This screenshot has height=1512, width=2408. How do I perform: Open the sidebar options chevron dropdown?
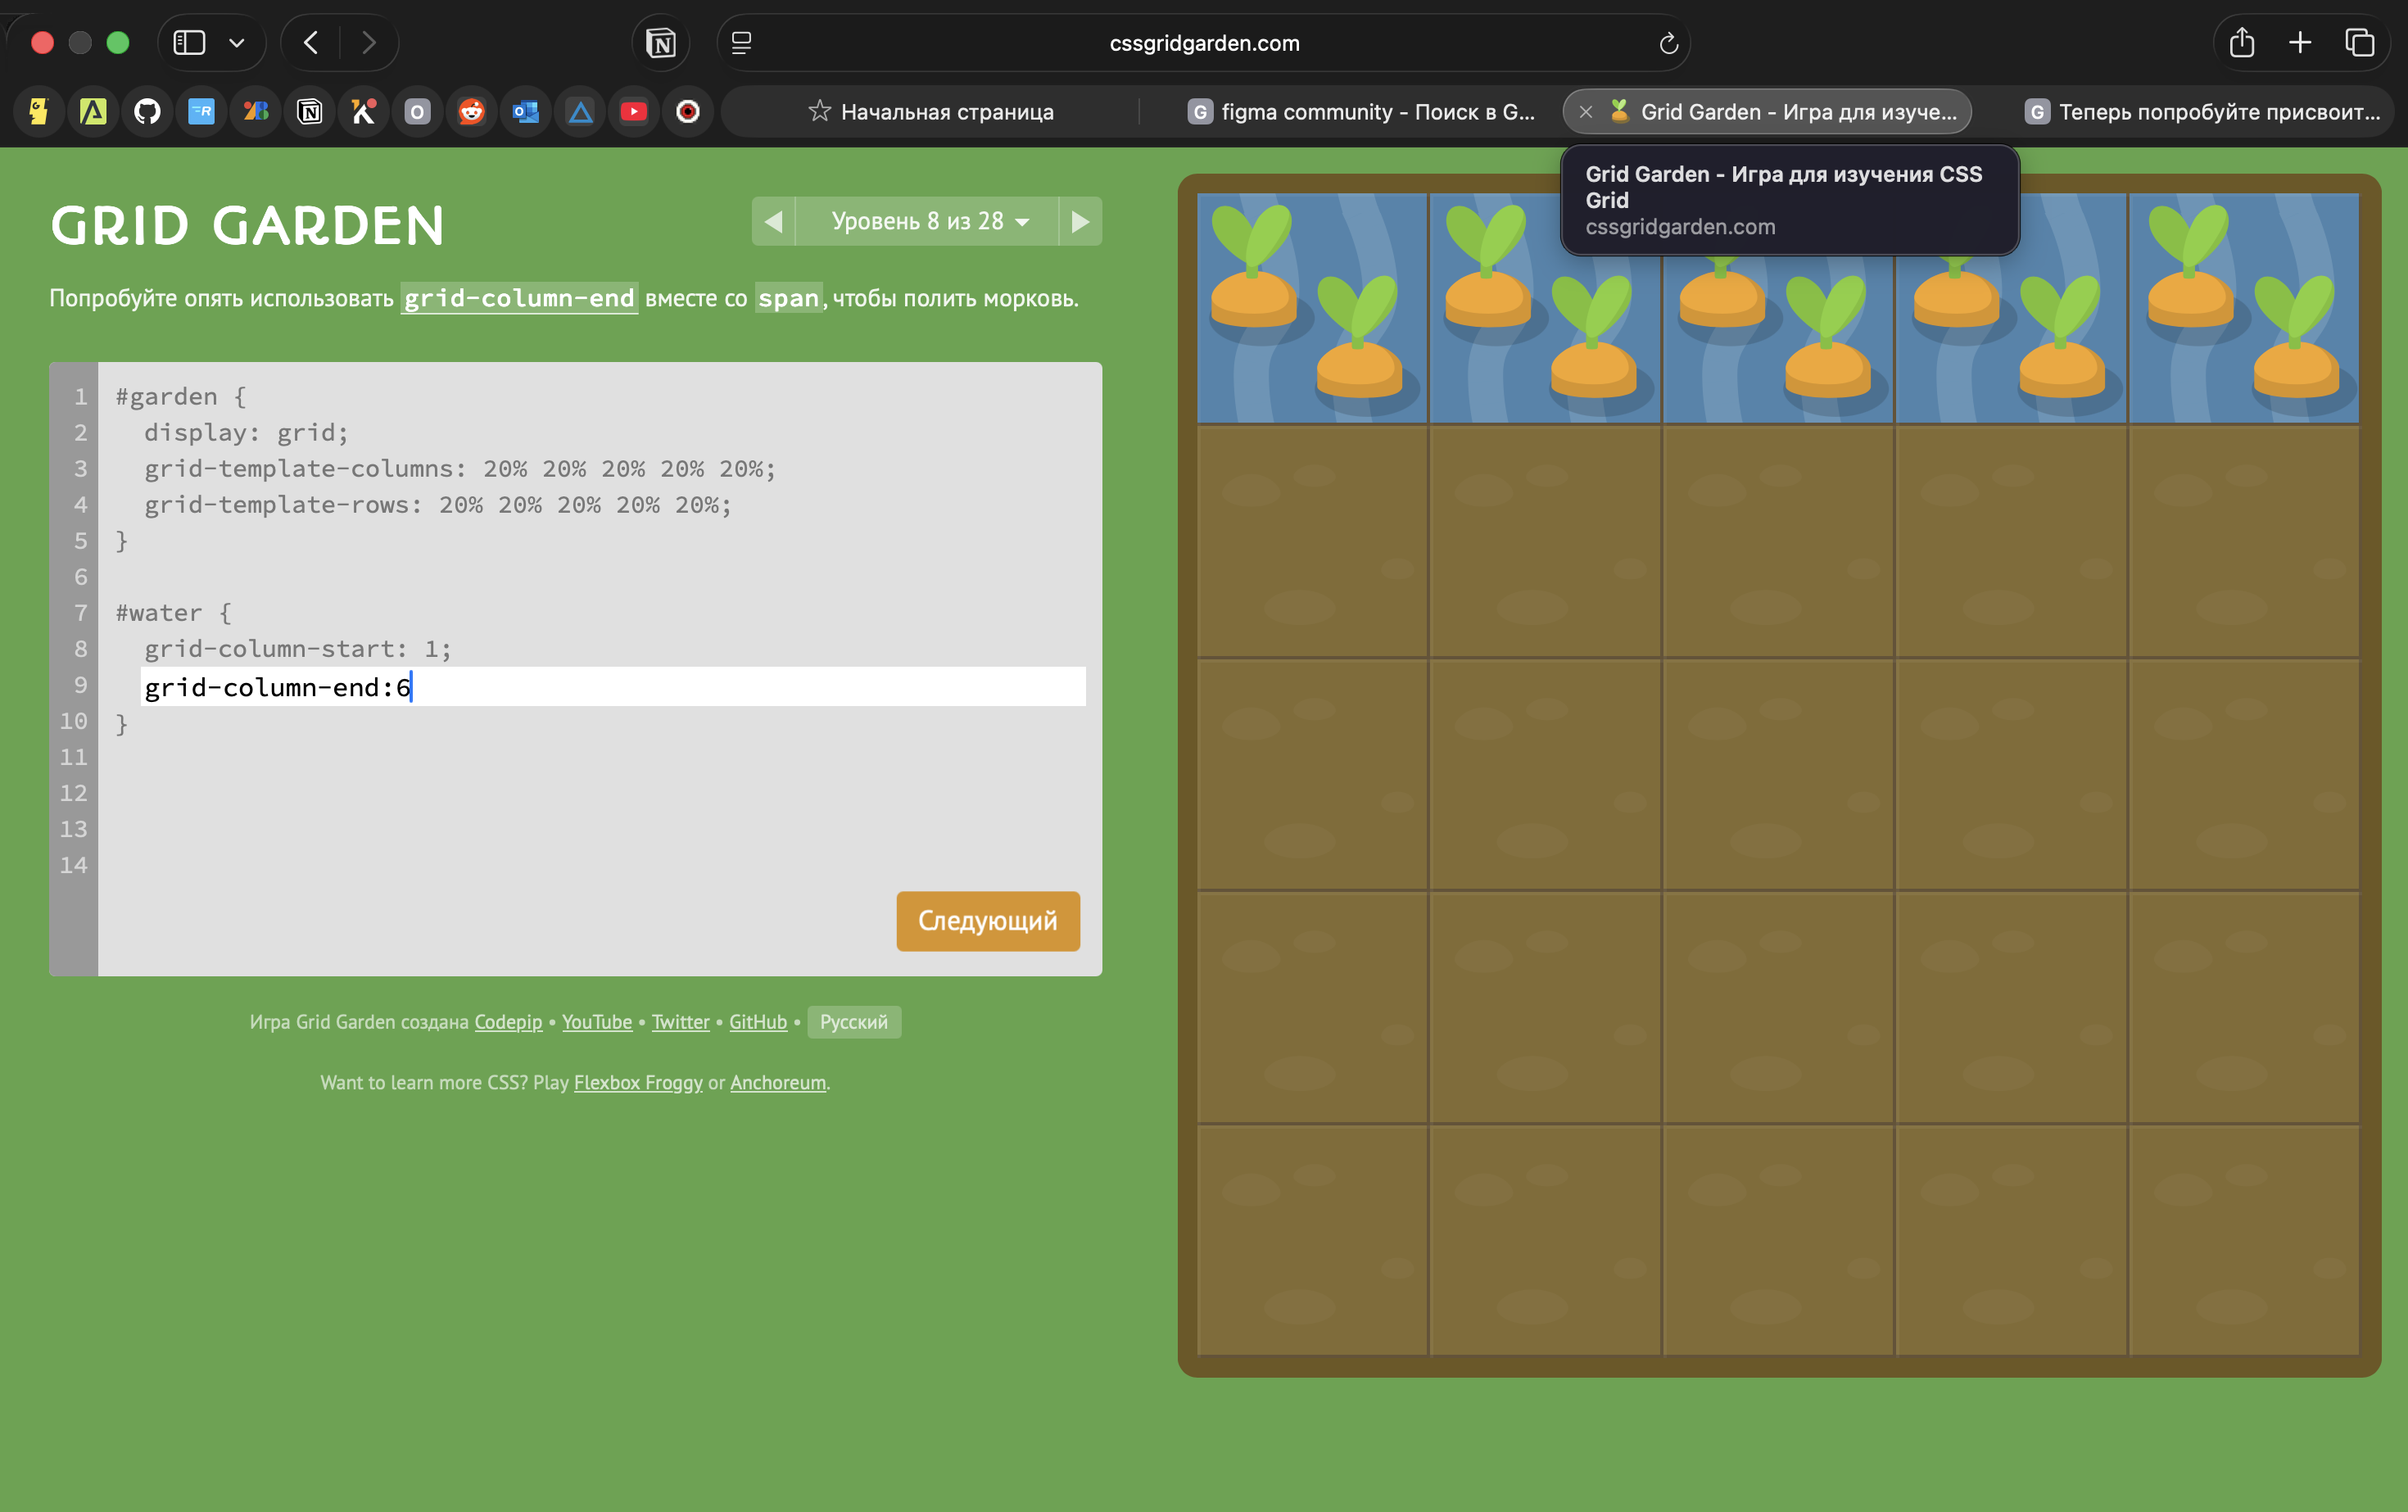[237, 43]
